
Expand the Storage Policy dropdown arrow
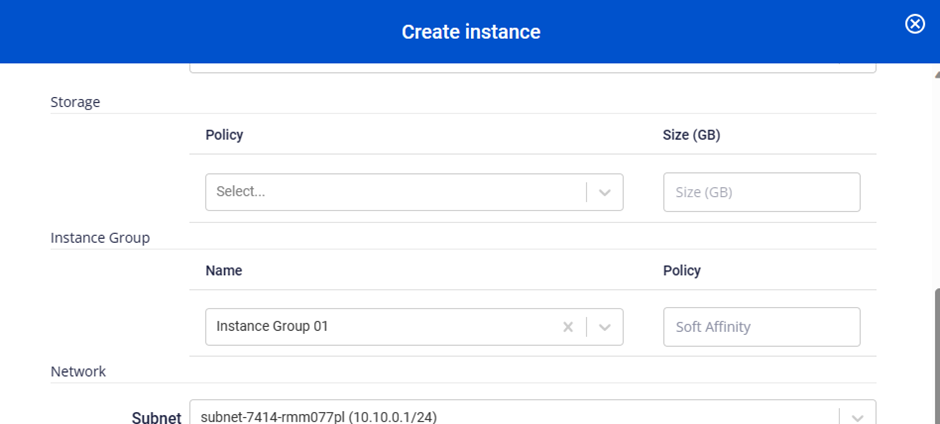(x=605, y=192)
